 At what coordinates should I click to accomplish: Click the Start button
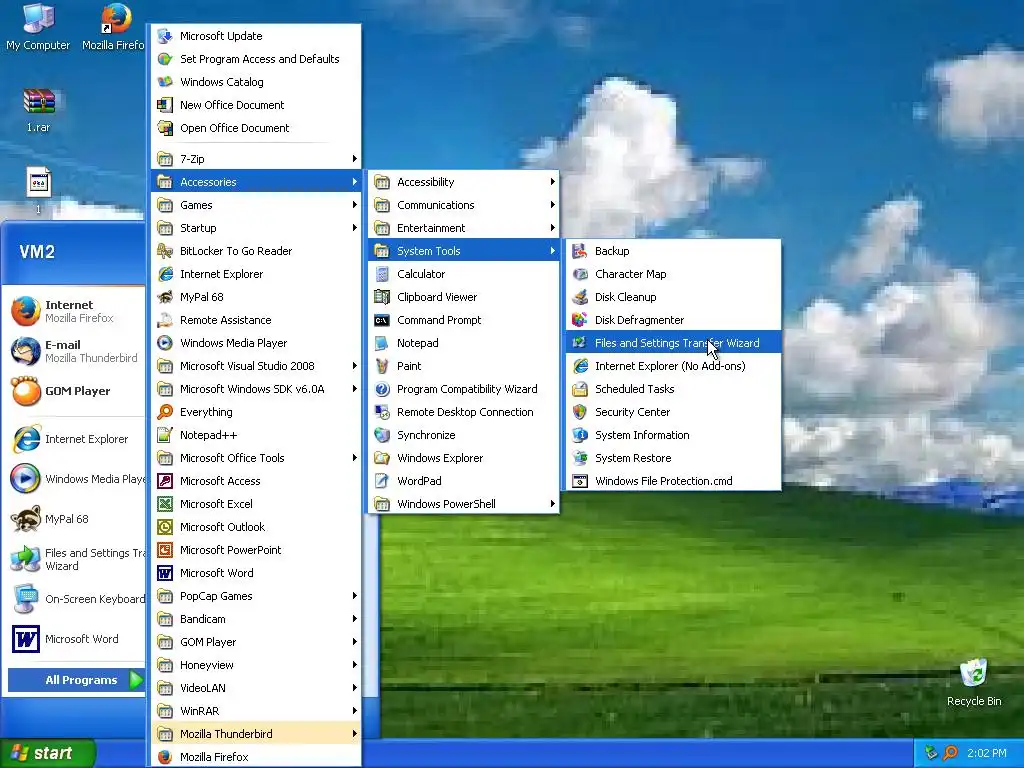click(48, 753)
